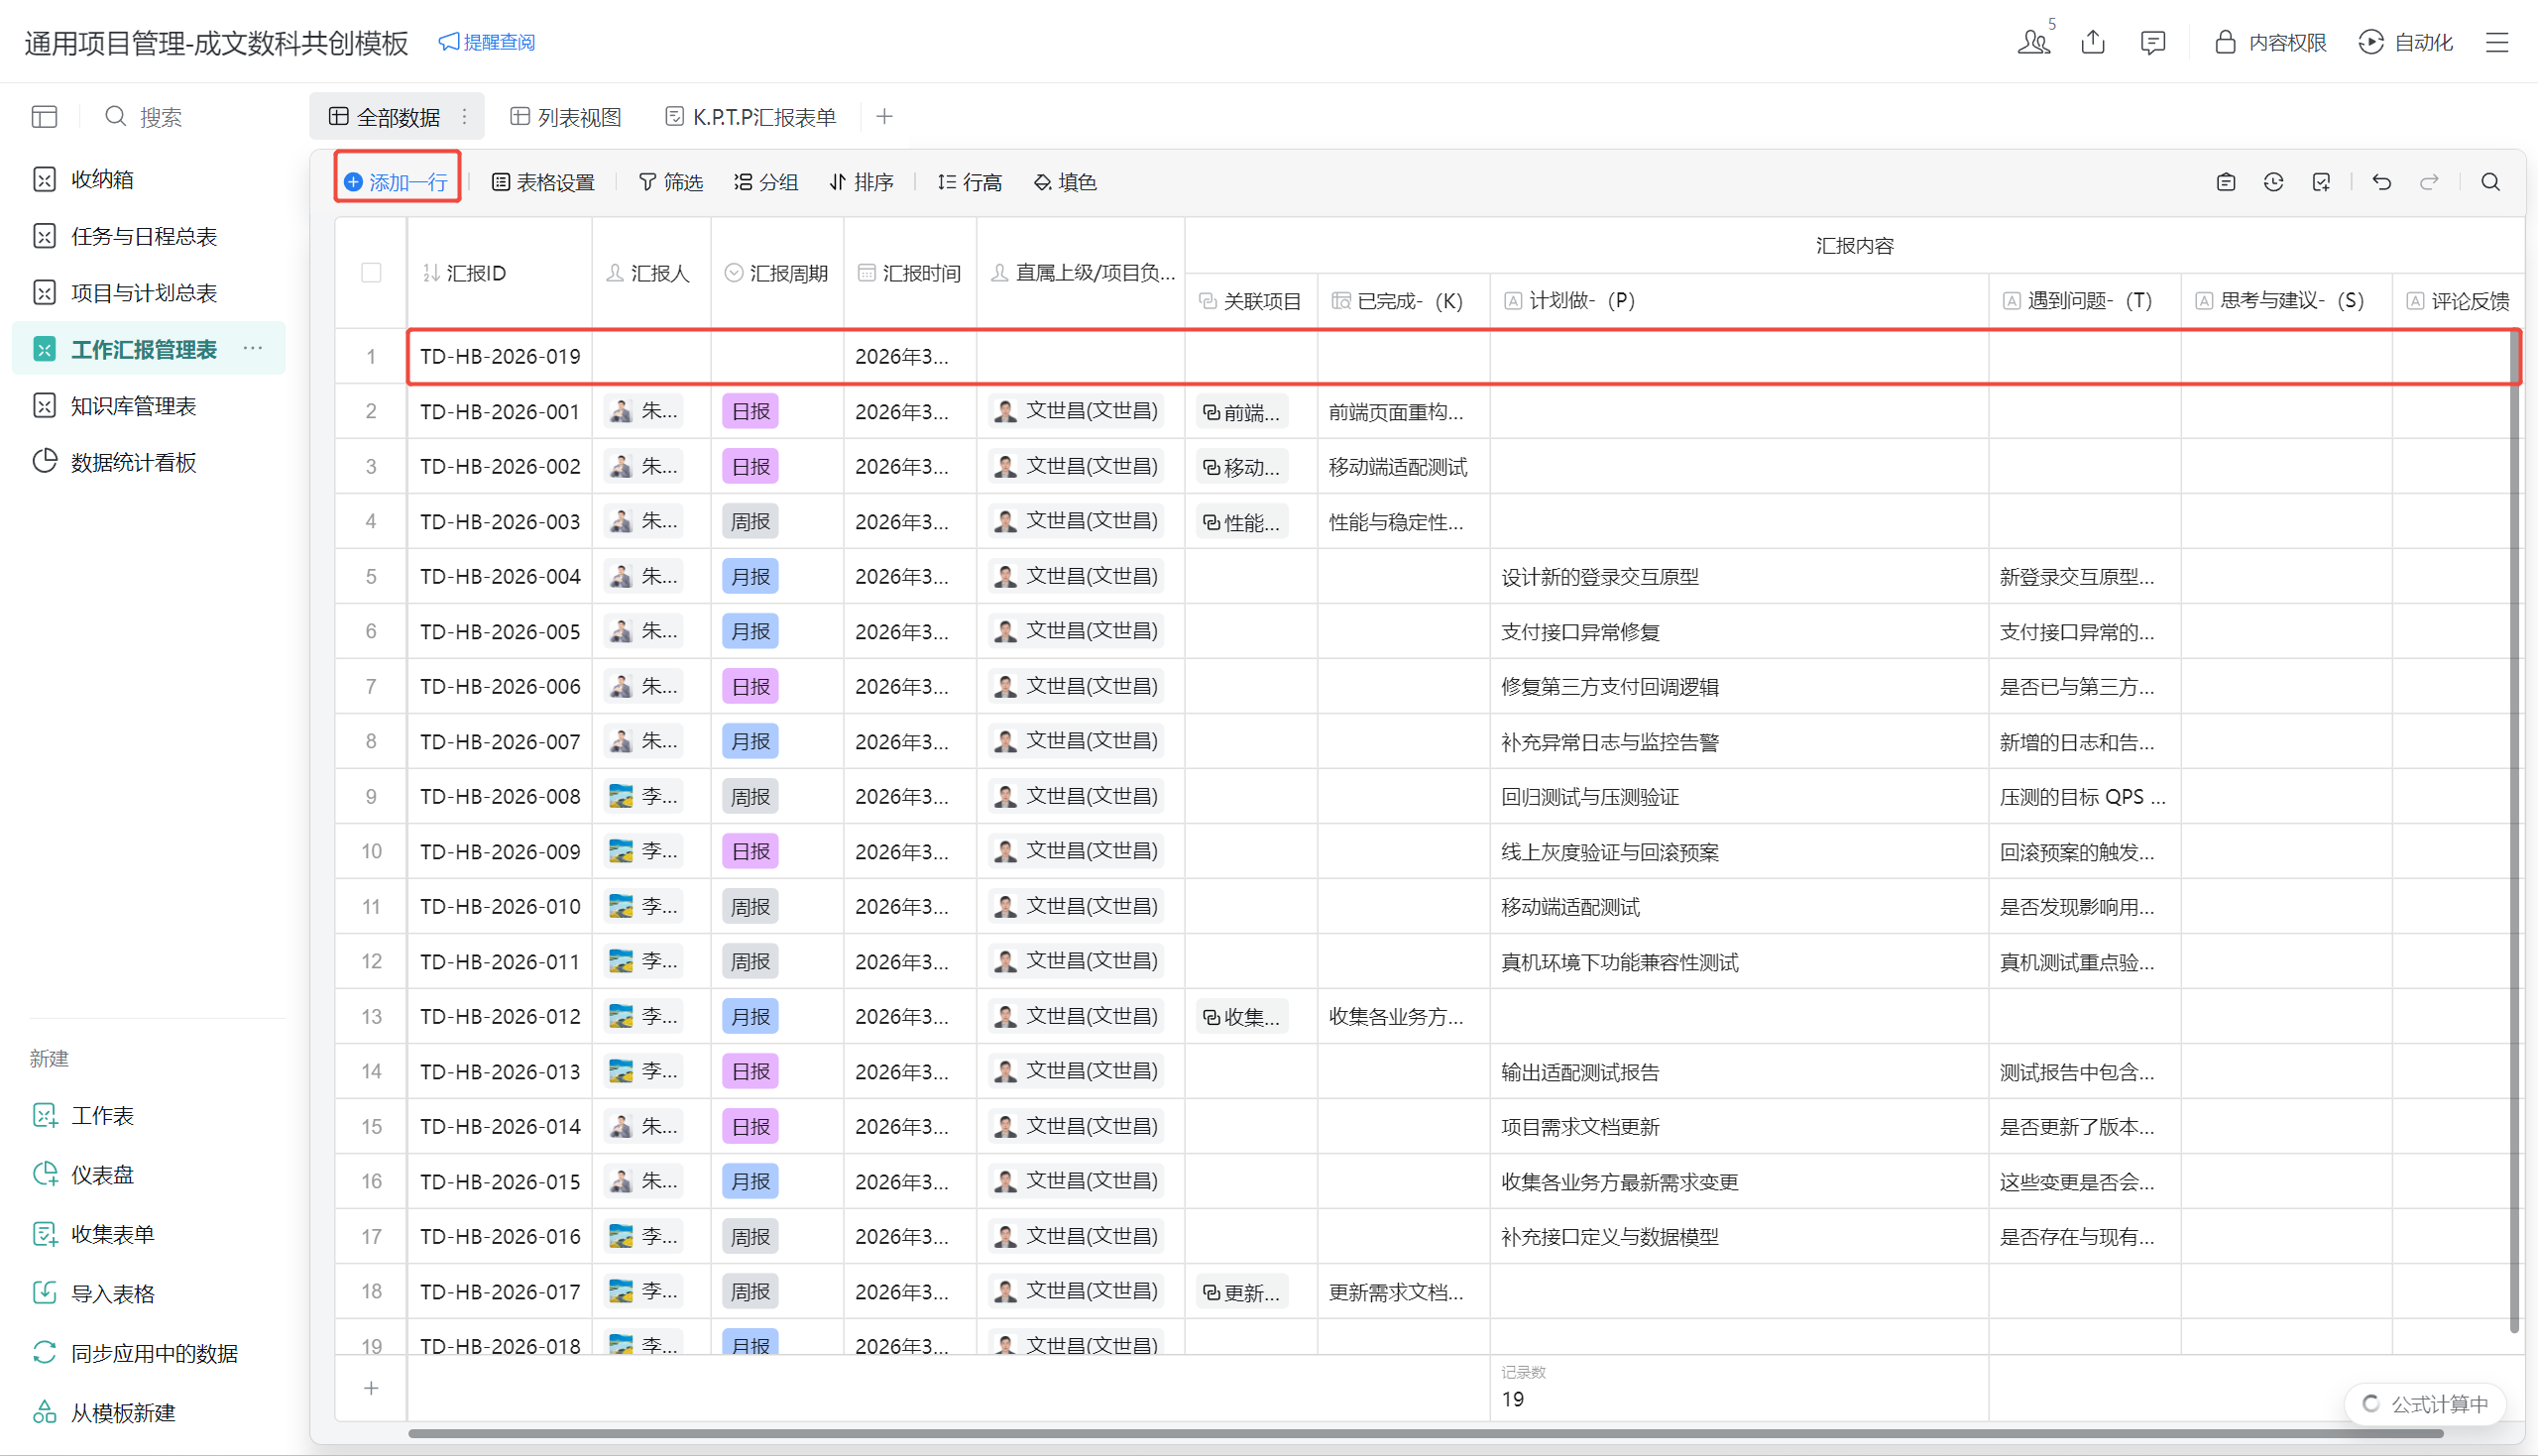
Task: Open the comments icon in header
Action: 2152,42
